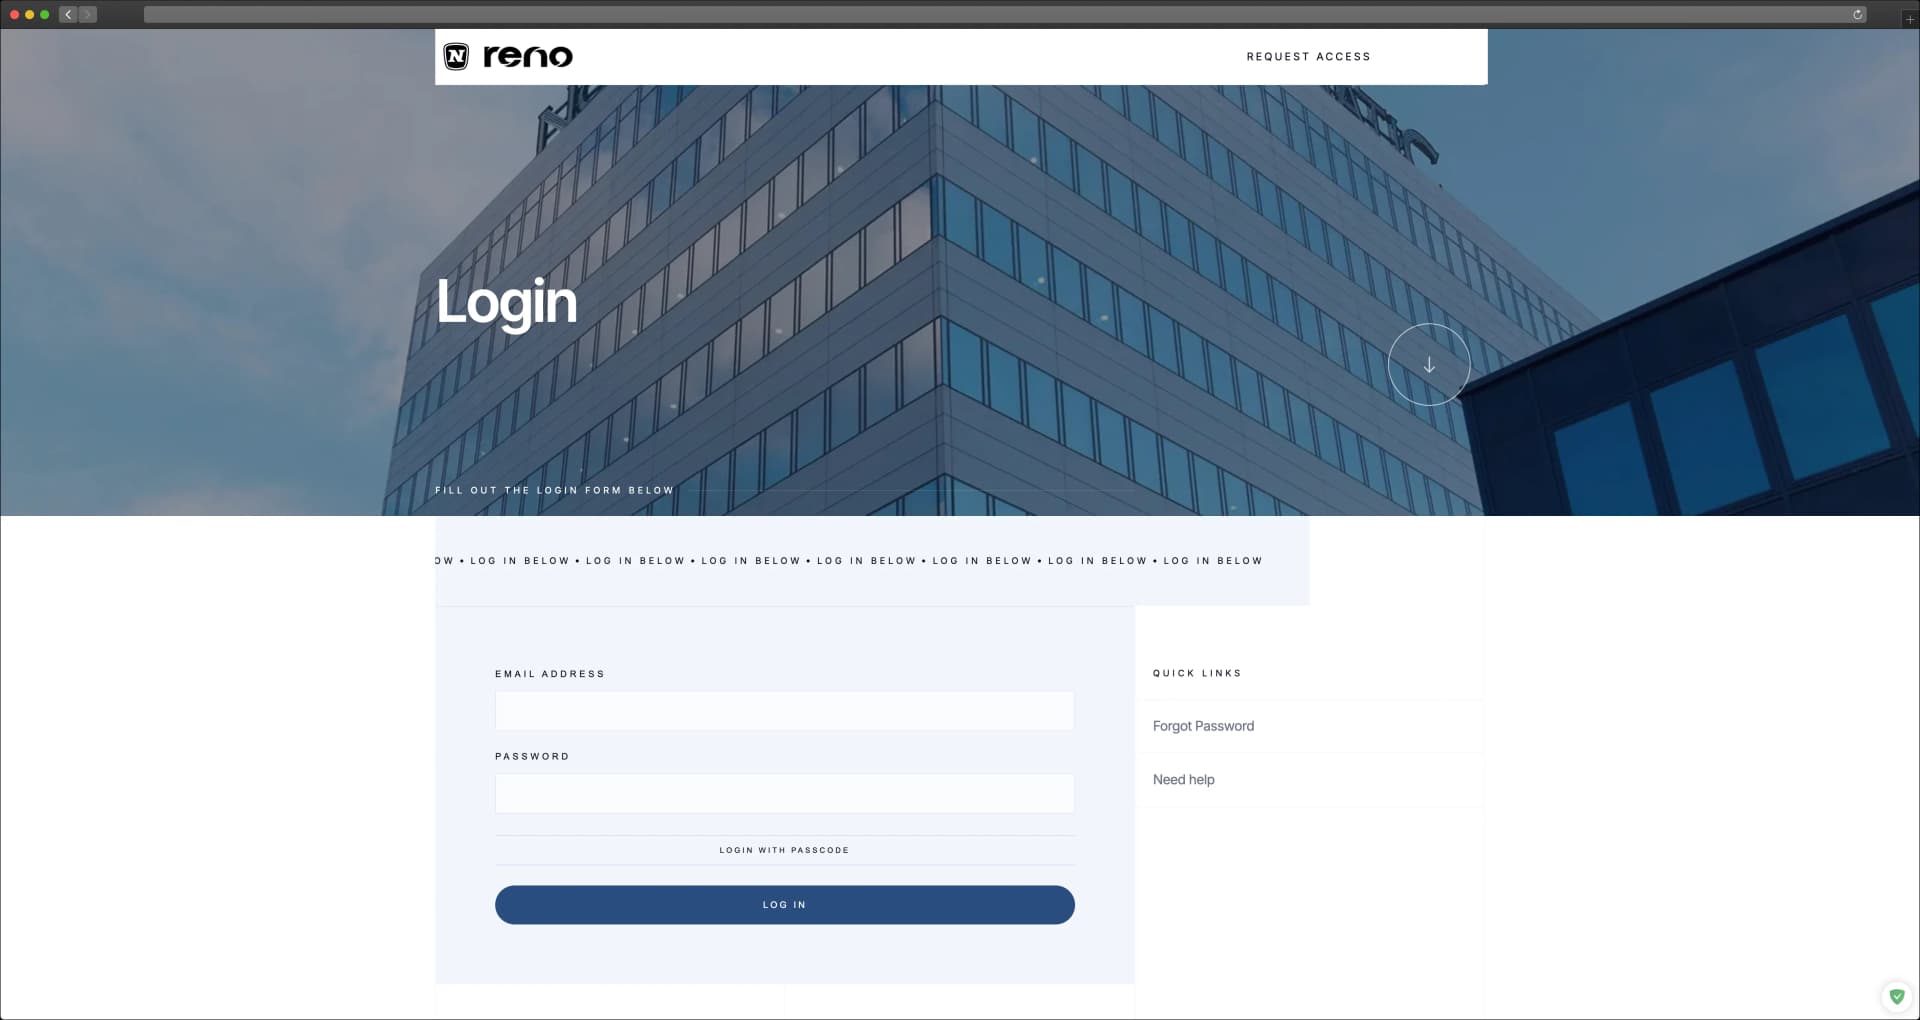Viewport: 1920px width, 1020px height.
Task: Click the browser back arrow
Action: [68, 14]
